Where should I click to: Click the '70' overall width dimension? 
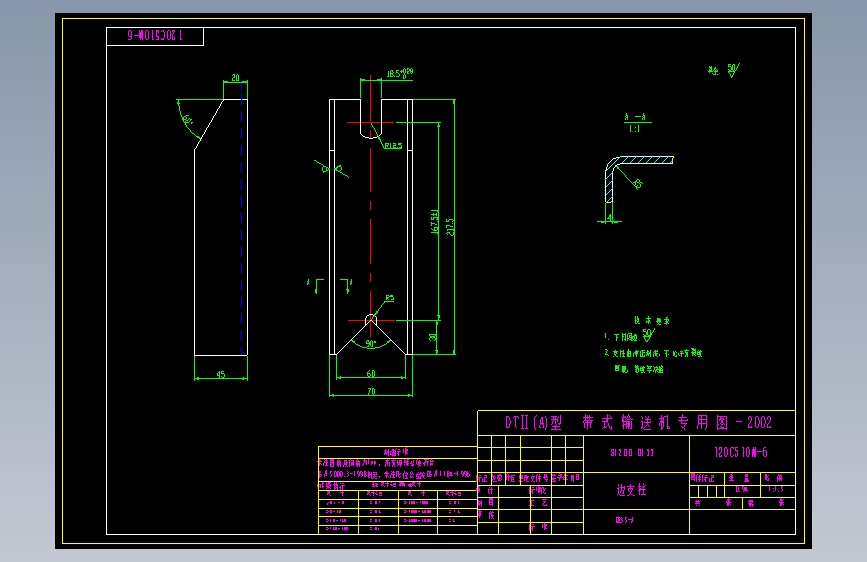coord(371,391)
